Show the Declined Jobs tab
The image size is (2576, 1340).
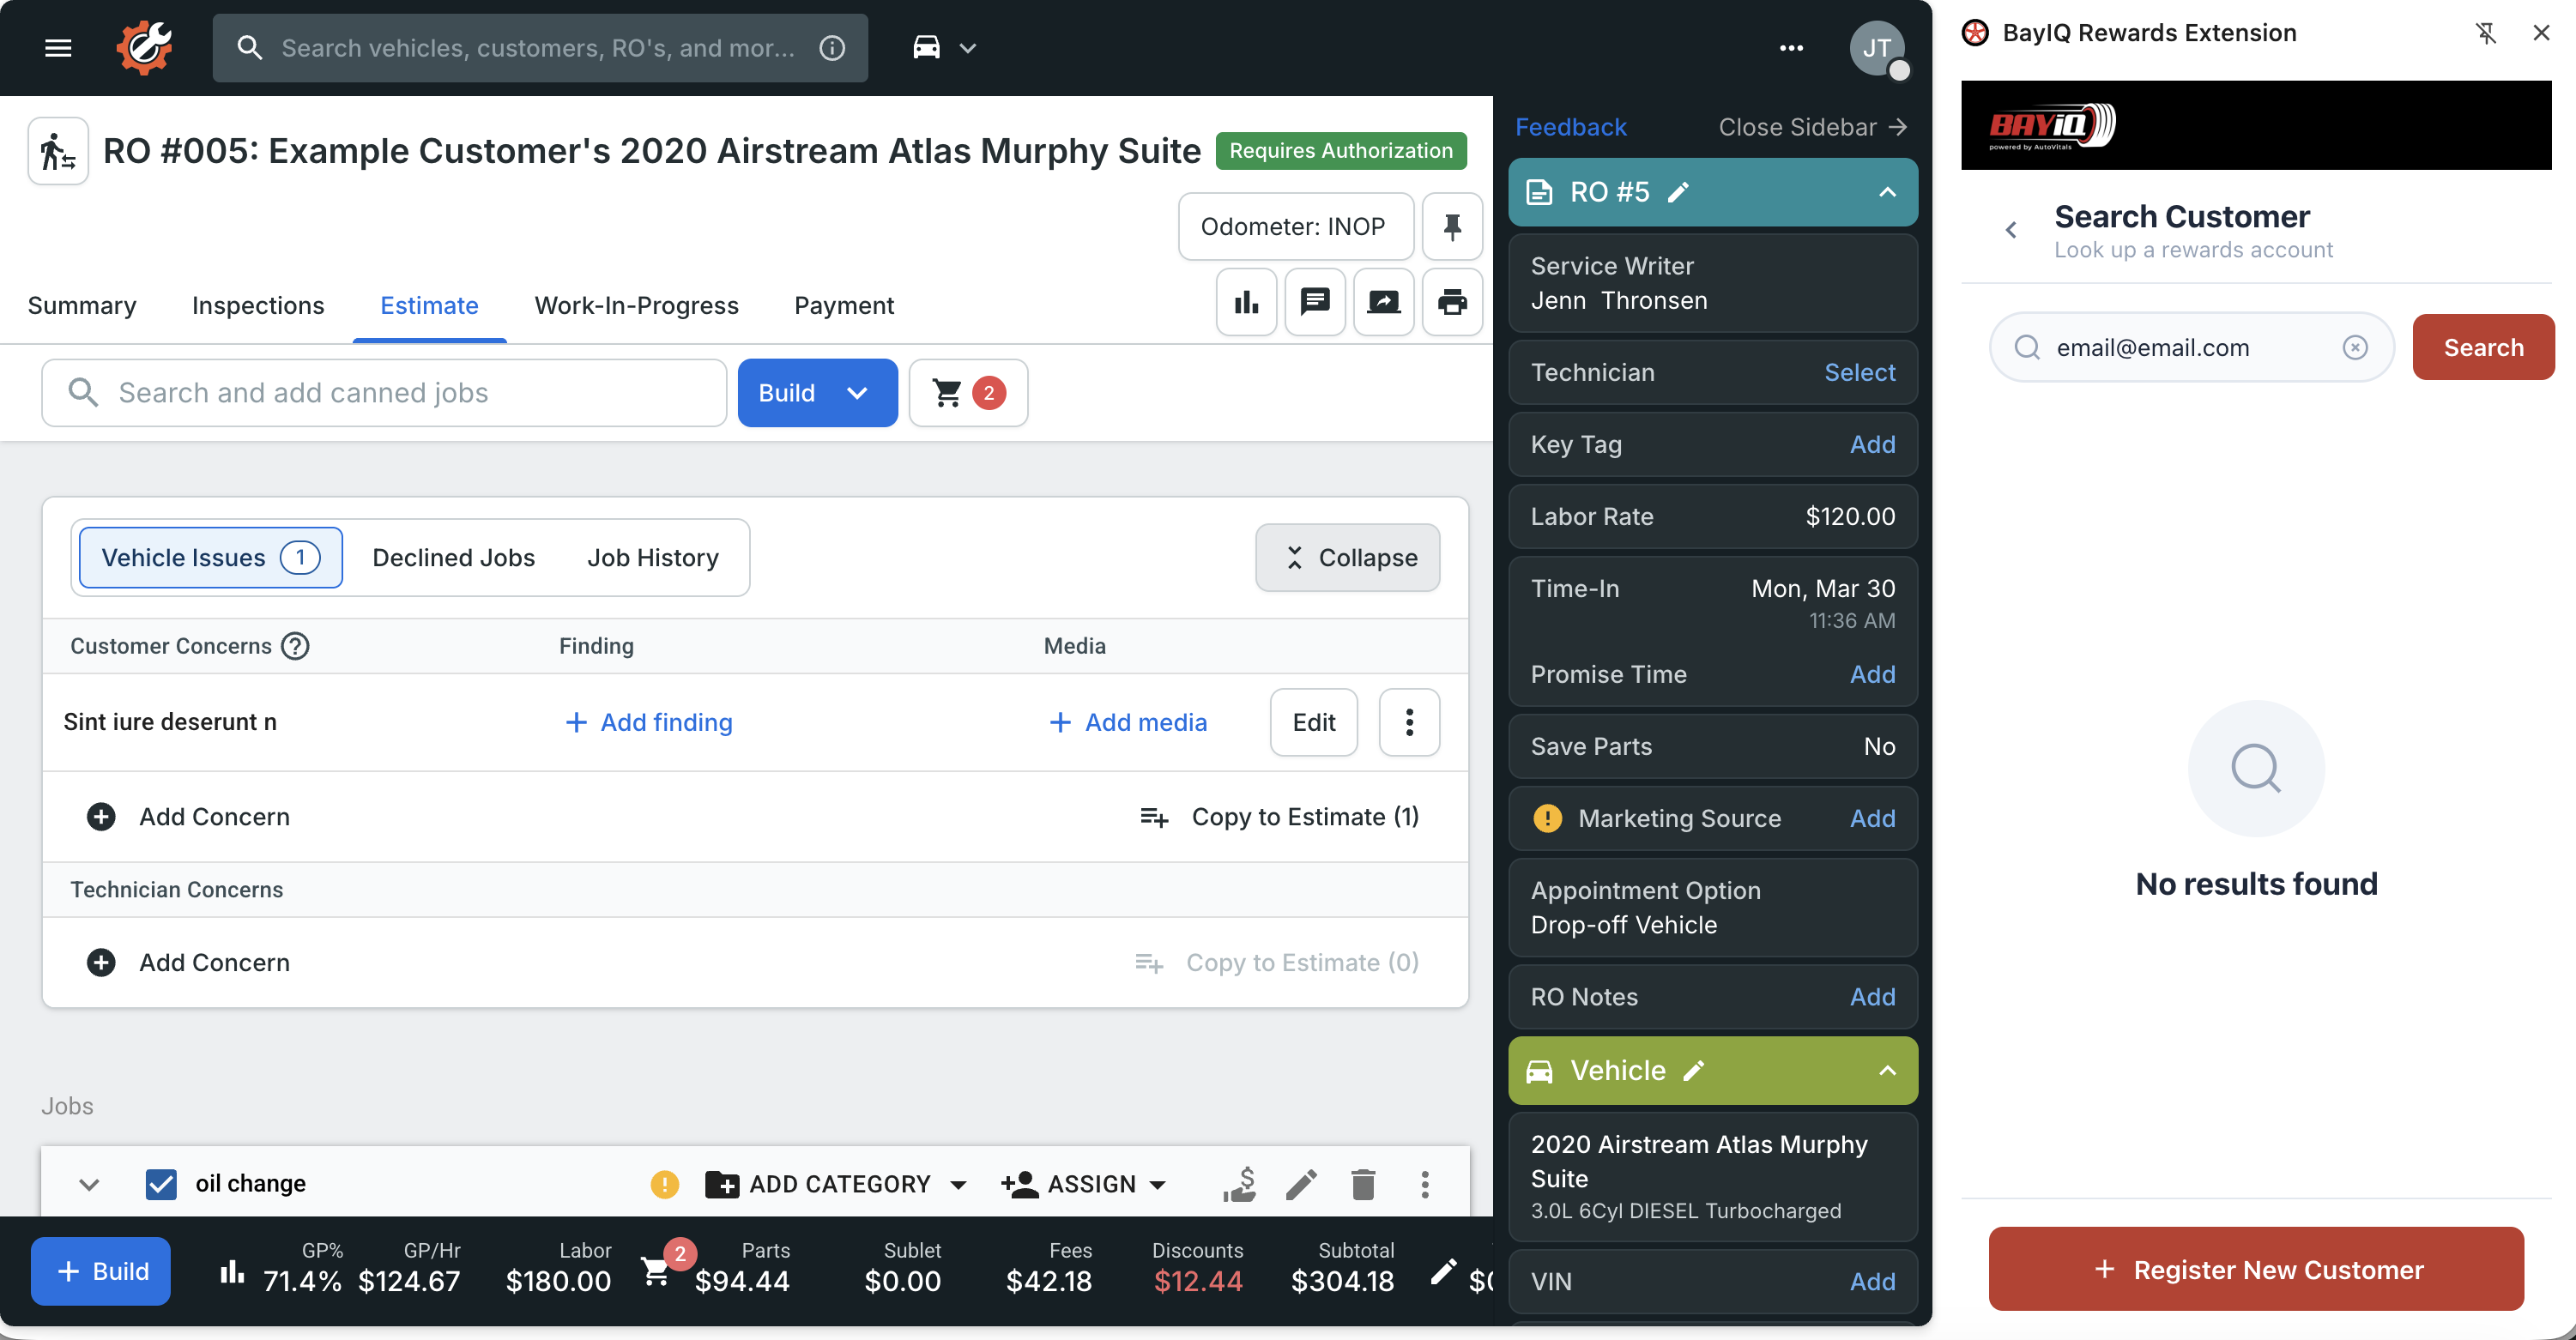[x=454, y=558]
